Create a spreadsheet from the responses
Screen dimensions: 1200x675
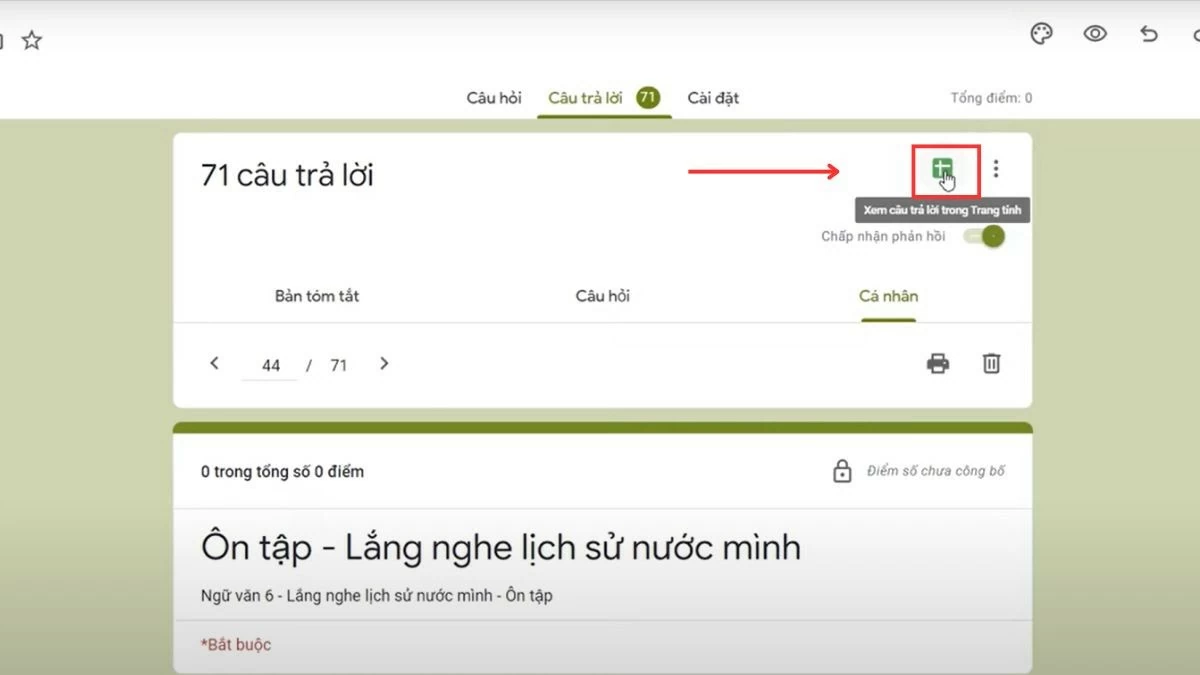click(941, 168)
